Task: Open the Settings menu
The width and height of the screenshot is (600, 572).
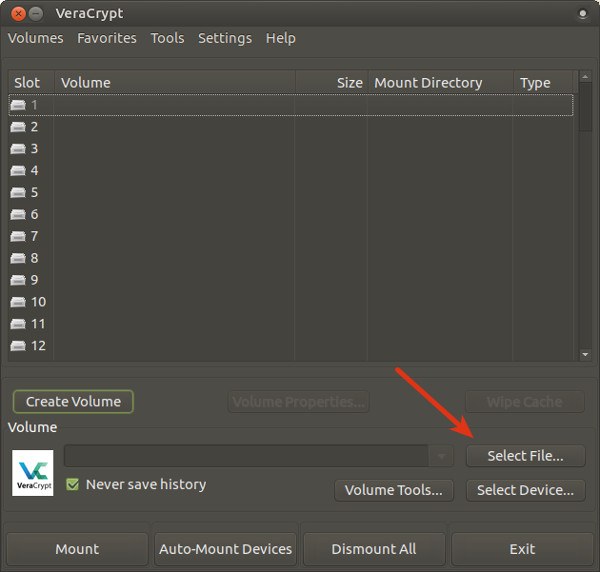Action: (x=225, y=38)
